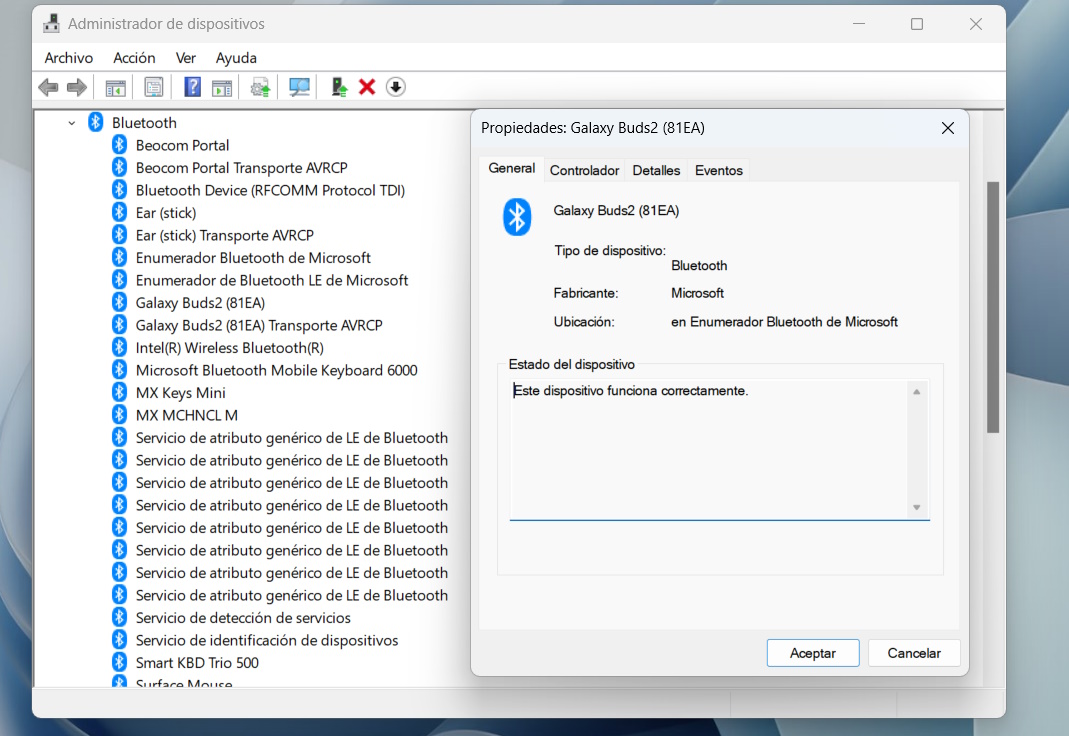Scan for hardware changes via monitor magnifier icon
Screen dimensions: 1069x736
pos(299,87)
